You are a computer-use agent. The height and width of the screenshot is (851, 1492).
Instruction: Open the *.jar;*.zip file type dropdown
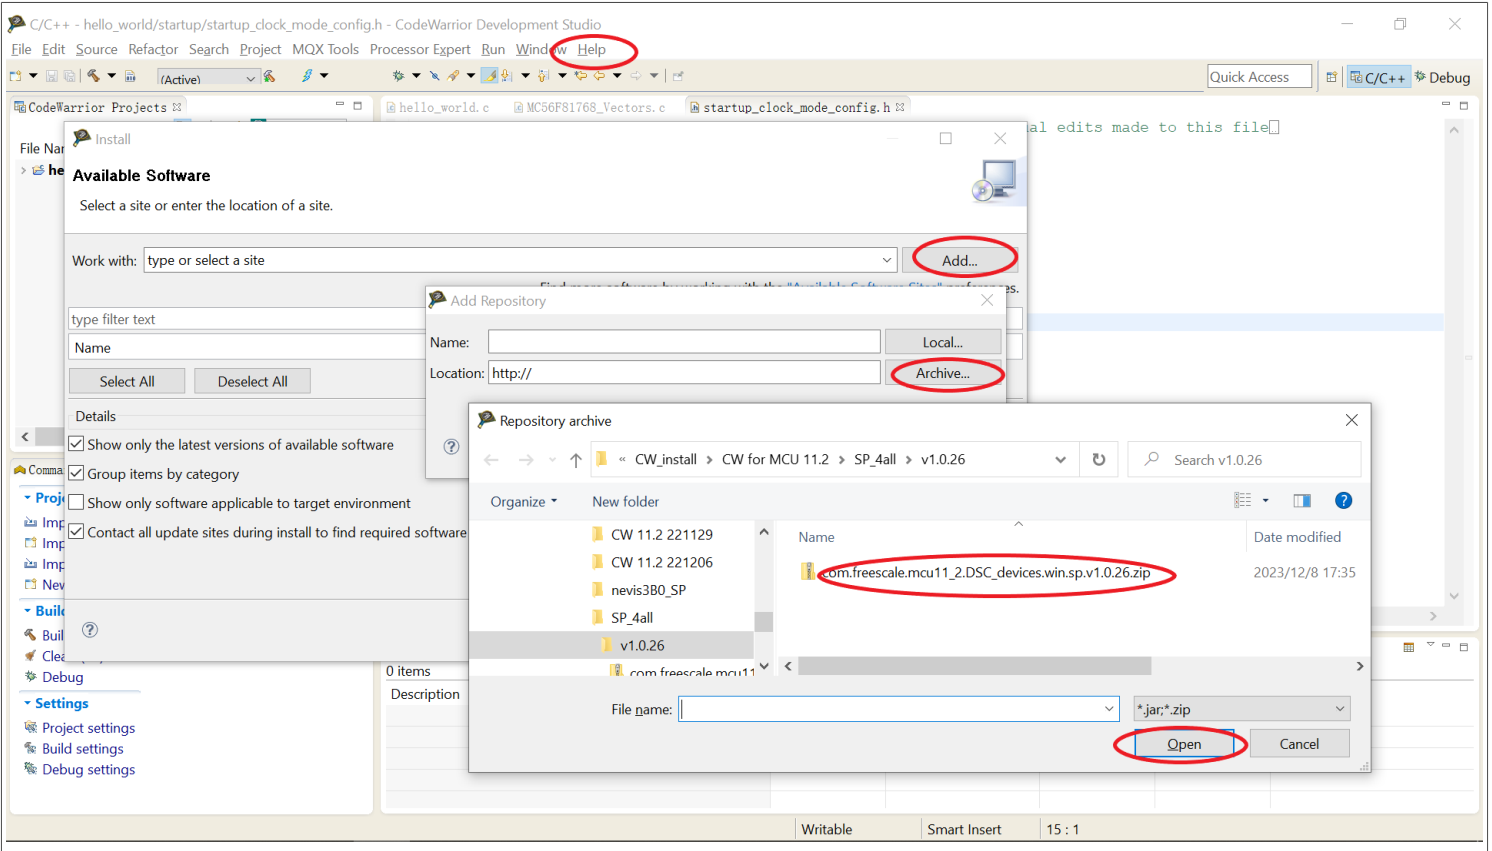tap(1241, 709)
